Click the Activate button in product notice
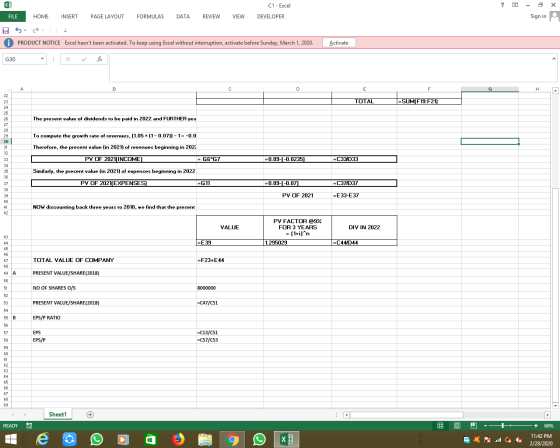This screenshot has width=560, height=448. [x=339, y=43]
